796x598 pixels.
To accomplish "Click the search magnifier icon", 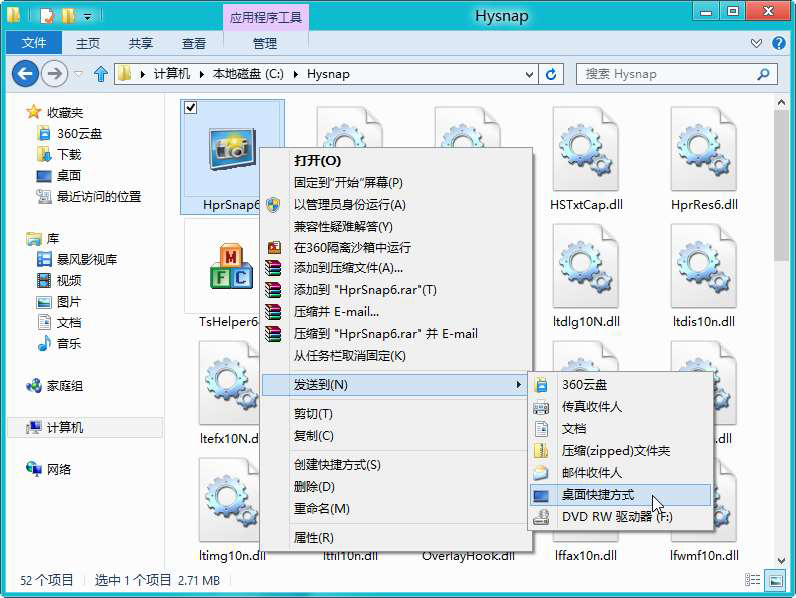I will click(x=763, y=74).
